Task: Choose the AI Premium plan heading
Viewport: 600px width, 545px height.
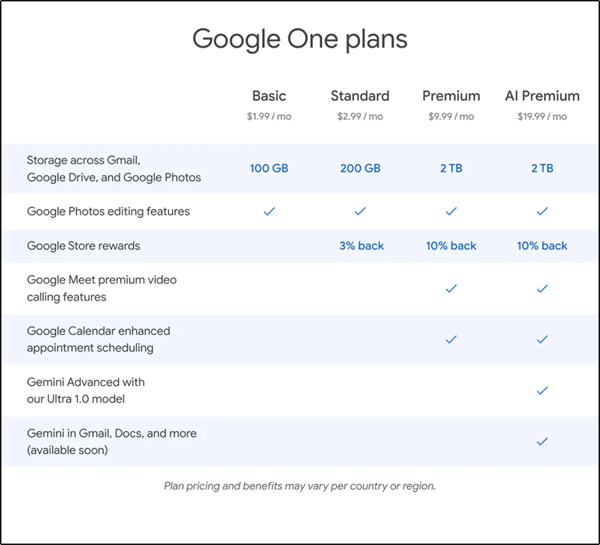Action: pyautogui.click(x=542, y=96)
